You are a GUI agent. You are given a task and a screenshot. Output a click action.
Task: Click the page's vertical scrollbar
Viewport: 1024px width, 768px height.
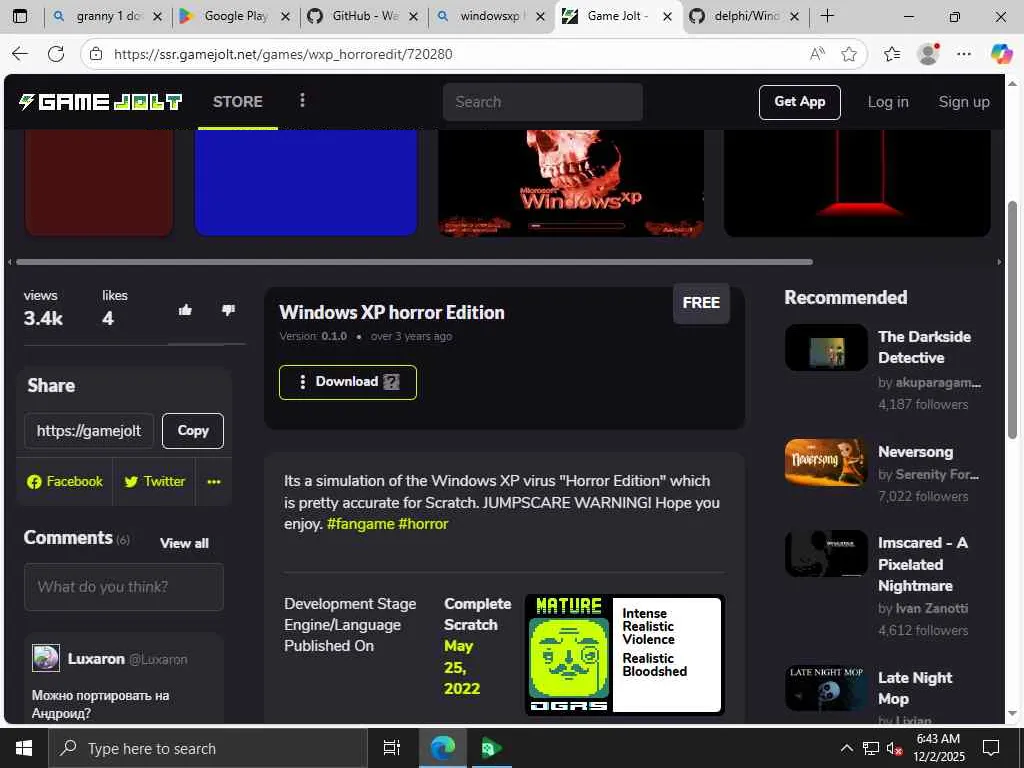(x=1012, y=320)
